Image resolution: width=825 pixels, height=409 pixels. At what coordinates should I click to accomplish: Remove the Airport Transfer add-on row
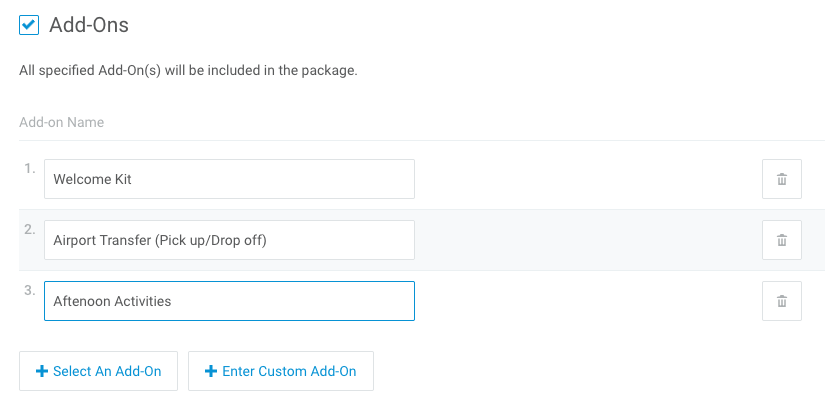tap(781, 240)
